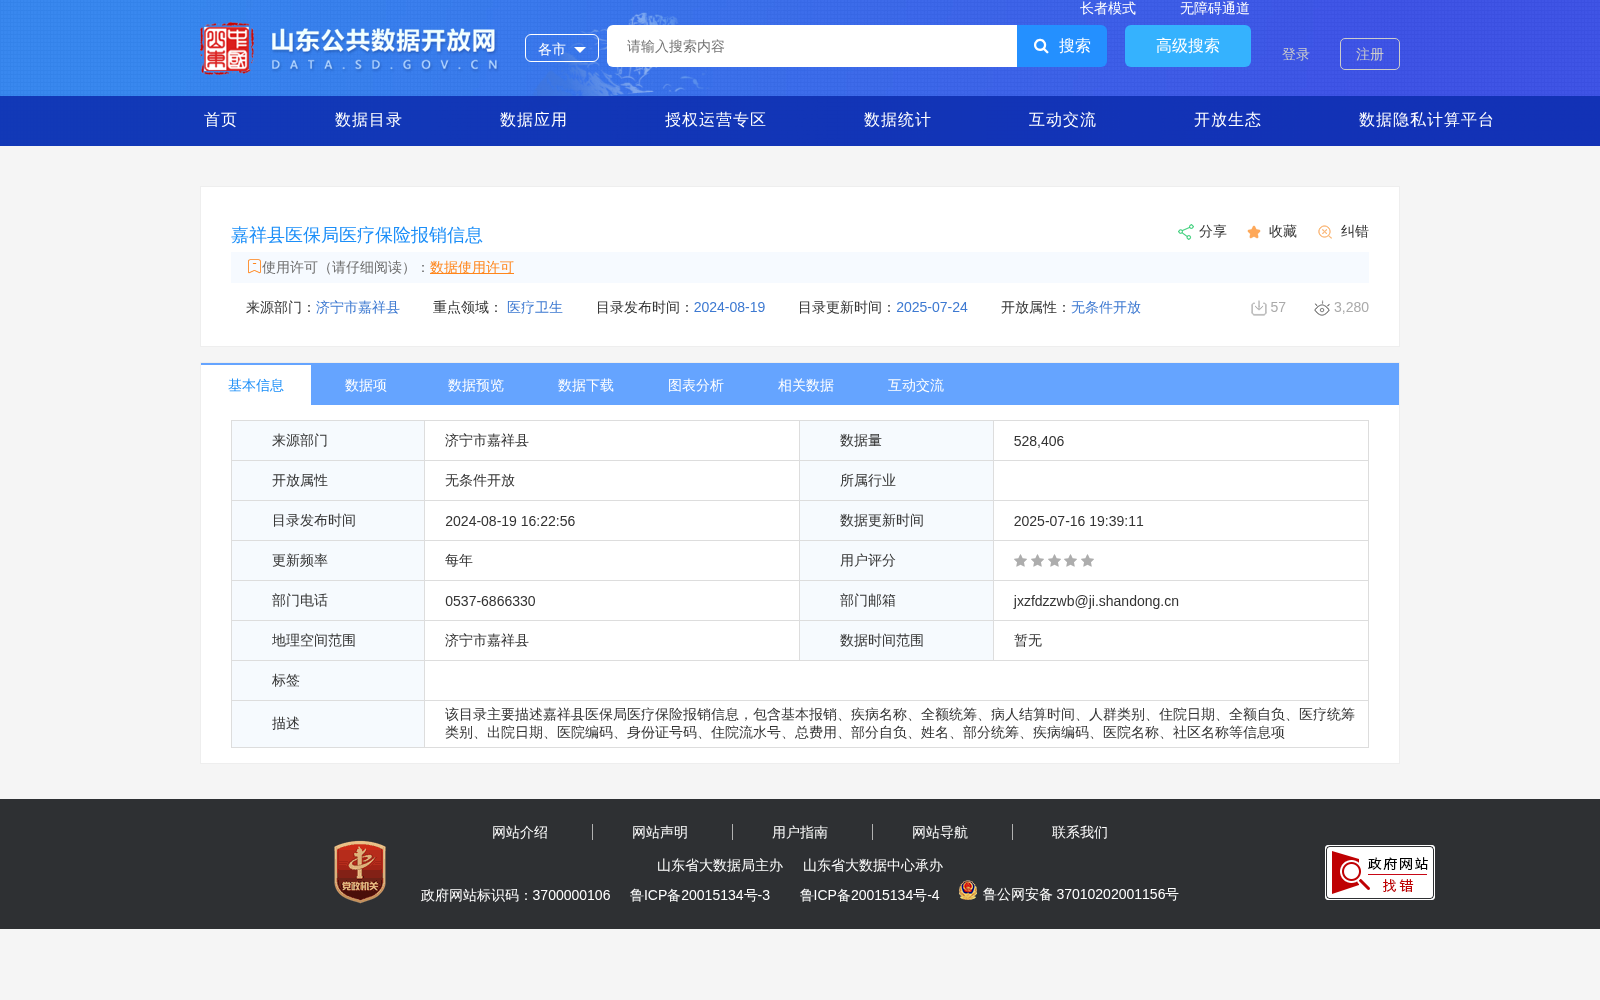The image size is (1600, 1000).
Task: Switch to the 相关数据 tab
Action: point(806,385)
